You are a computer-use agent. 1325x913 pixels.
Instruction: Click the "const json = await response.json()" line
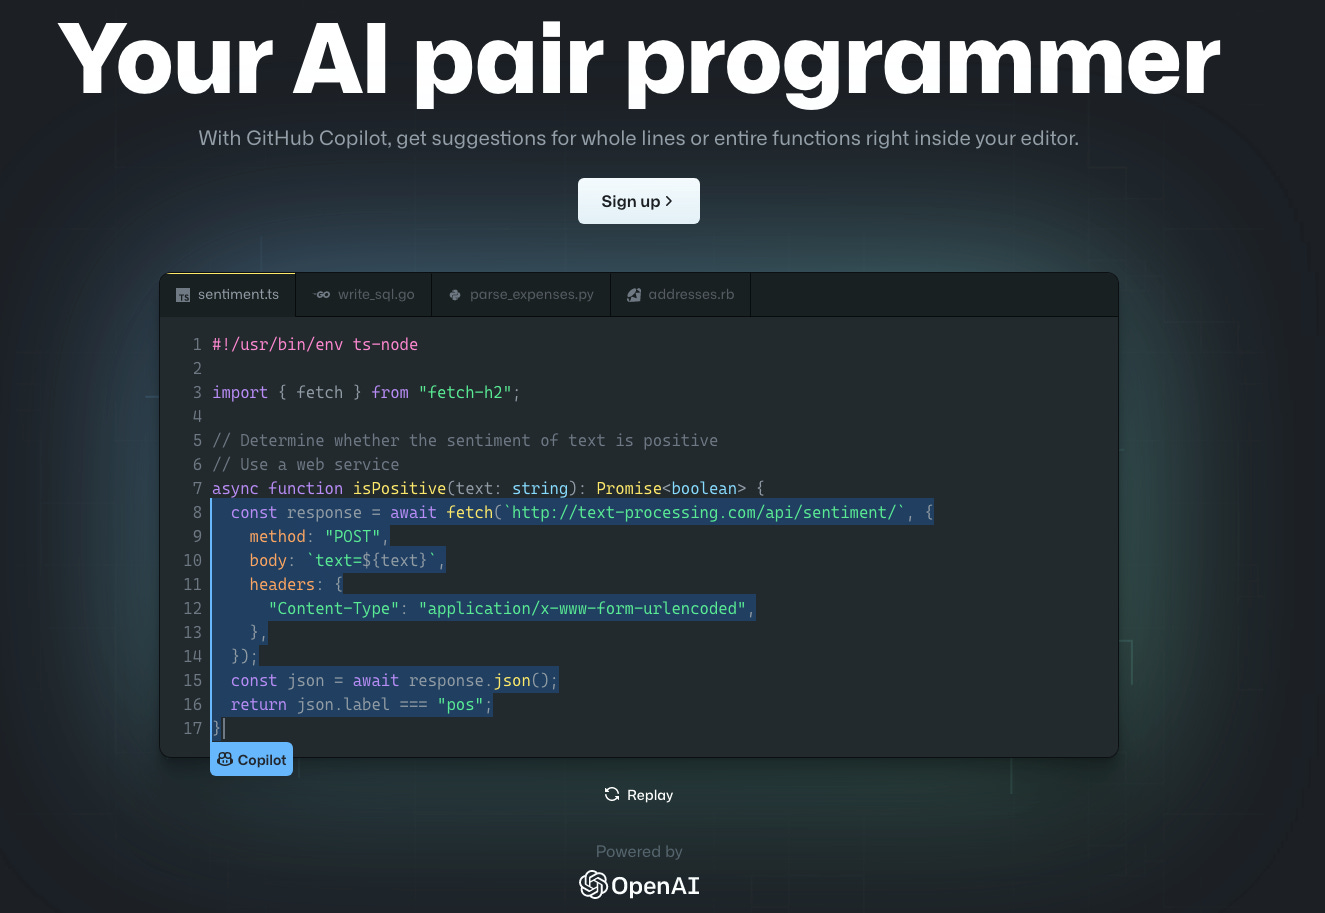click(394, 680)
